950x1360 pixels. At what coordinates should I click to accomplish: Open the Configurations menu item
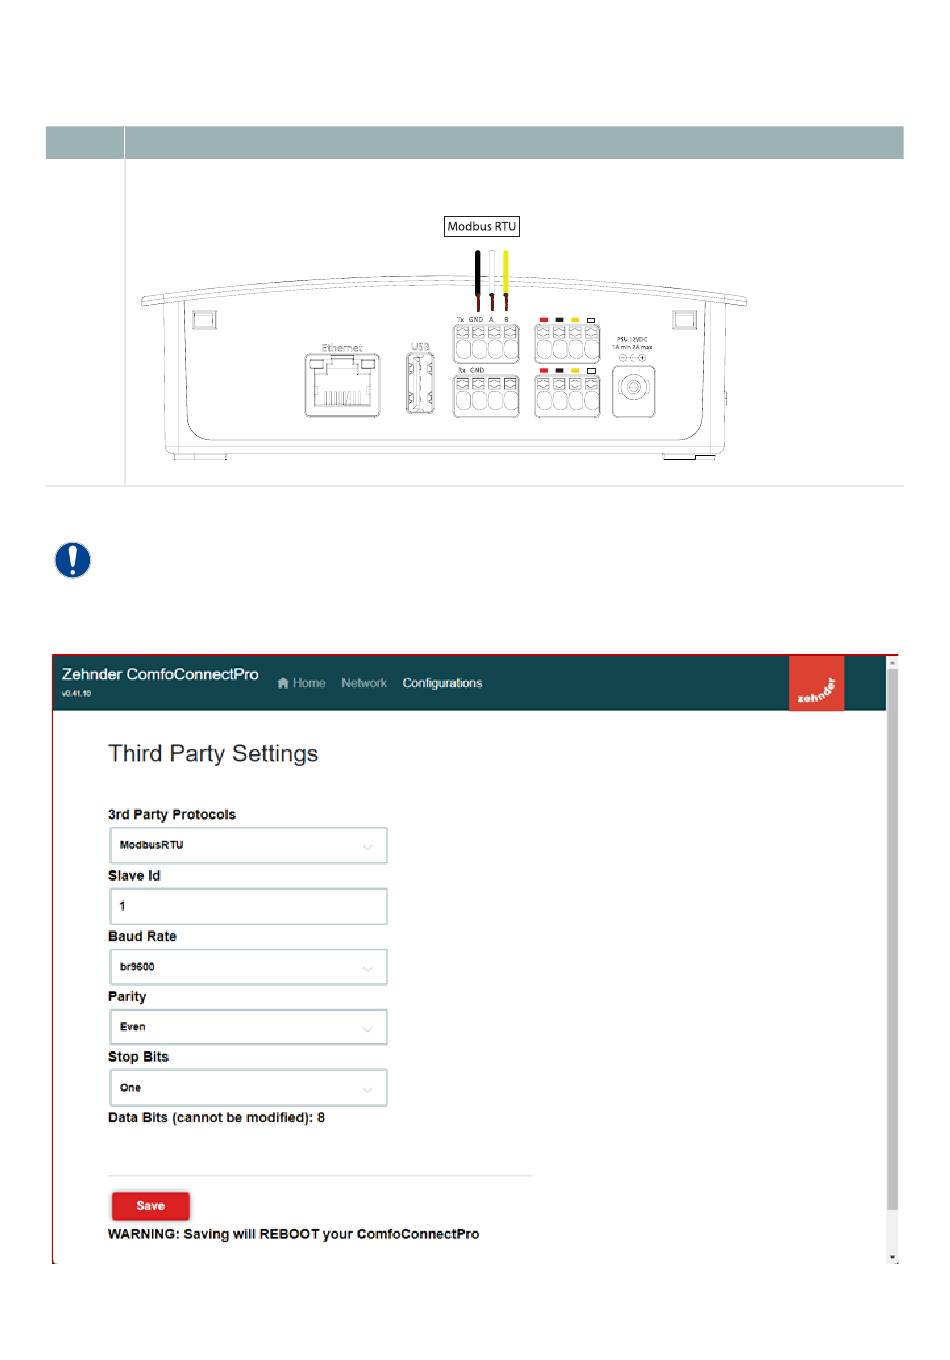(442, 683)
